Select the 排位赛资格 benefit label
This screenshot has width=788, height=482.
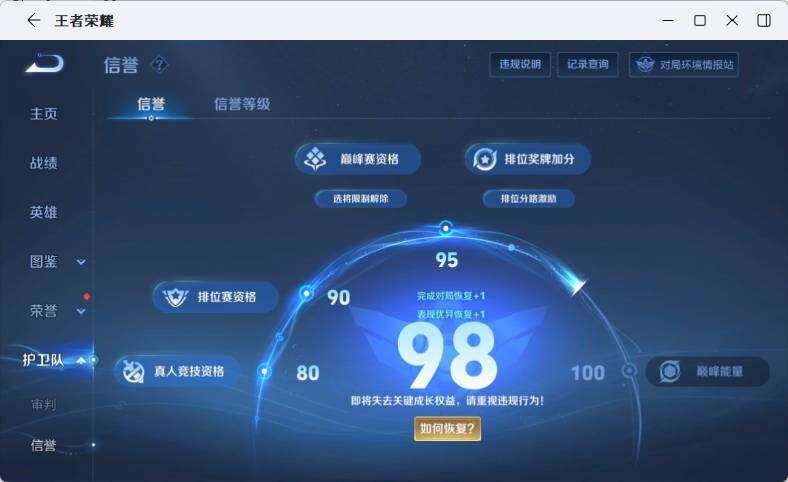(227, 297)
